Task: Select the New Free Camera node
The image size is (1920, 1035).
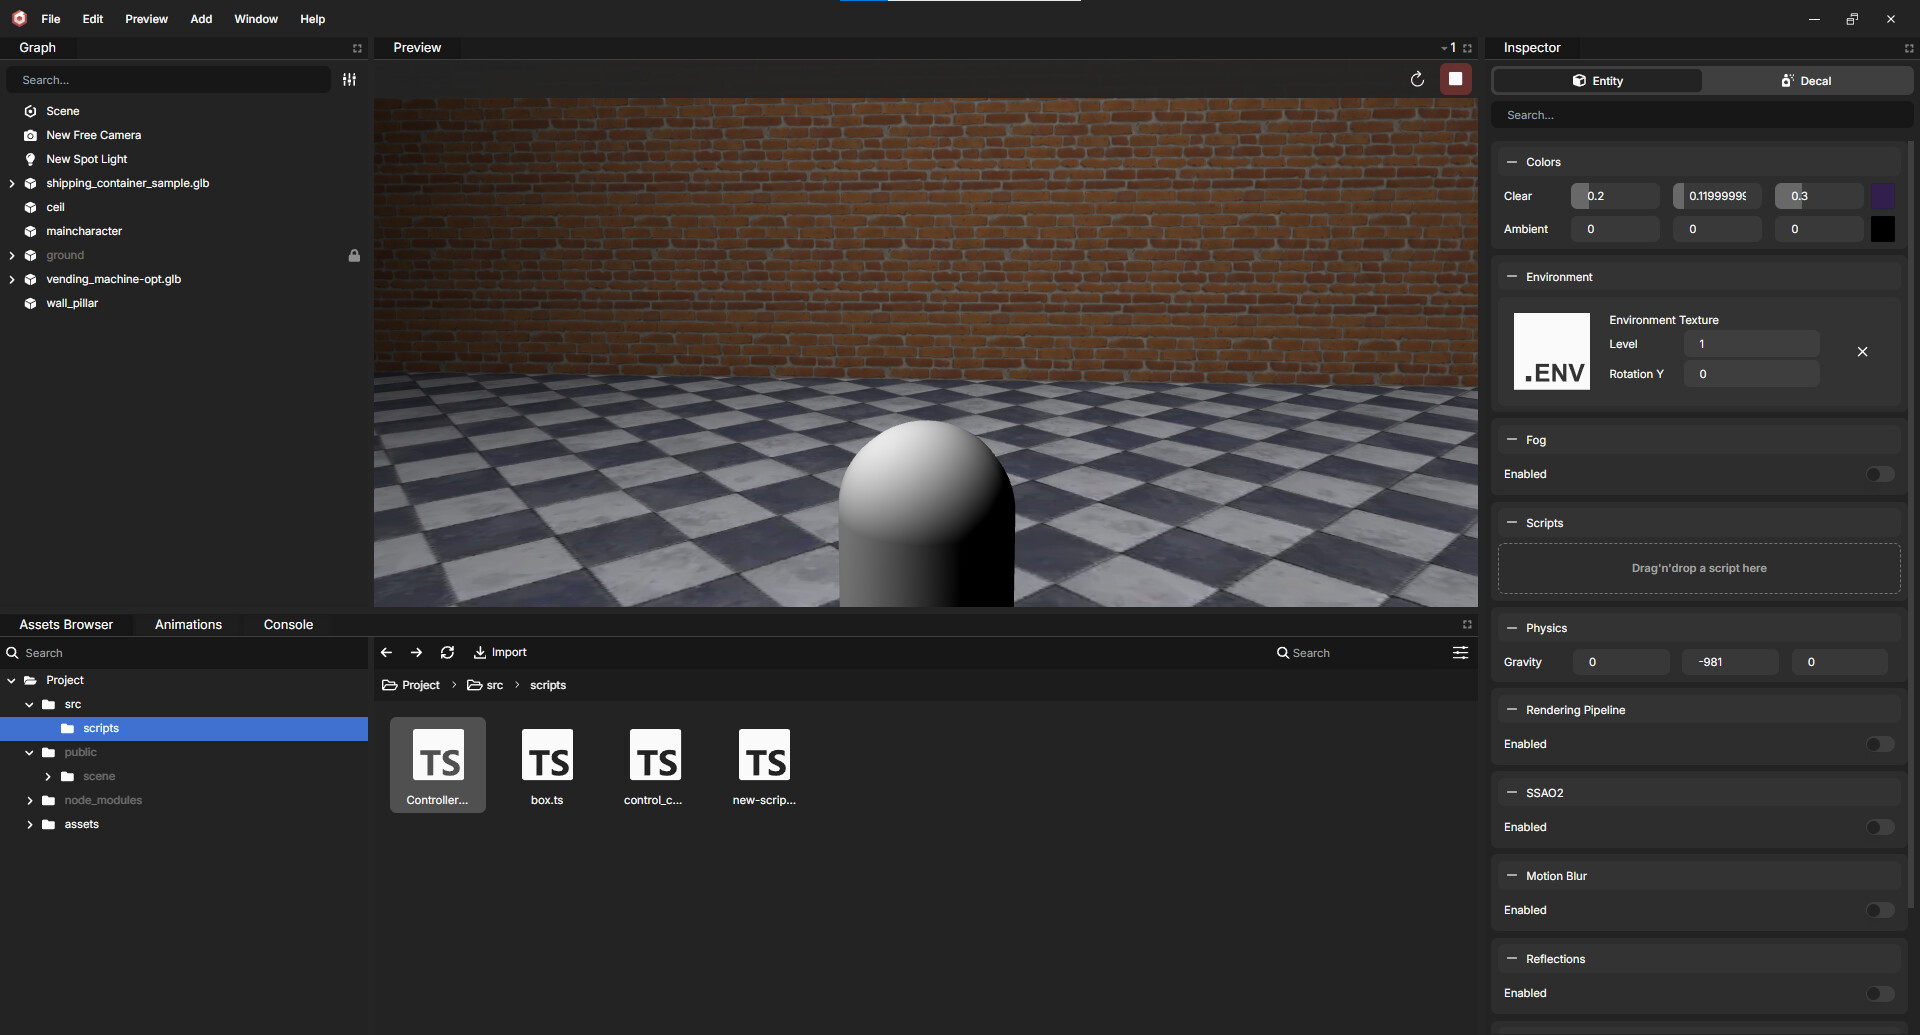Action: [93, 135]
